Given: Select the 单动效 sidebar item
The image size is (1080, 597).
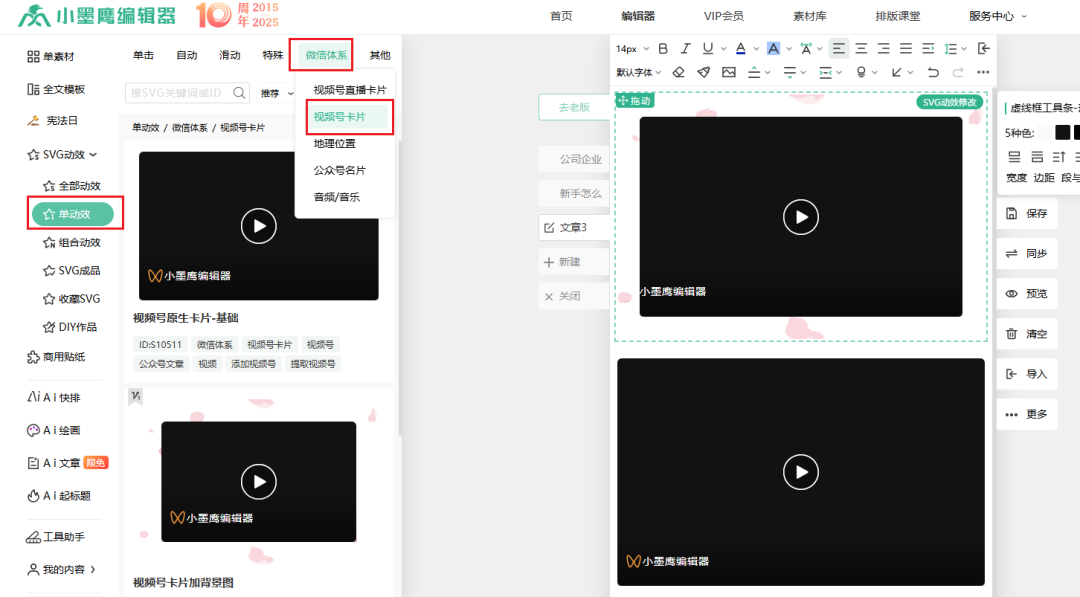Looking at the screenshot, I should pyautogui.click(x=74, y=214).
